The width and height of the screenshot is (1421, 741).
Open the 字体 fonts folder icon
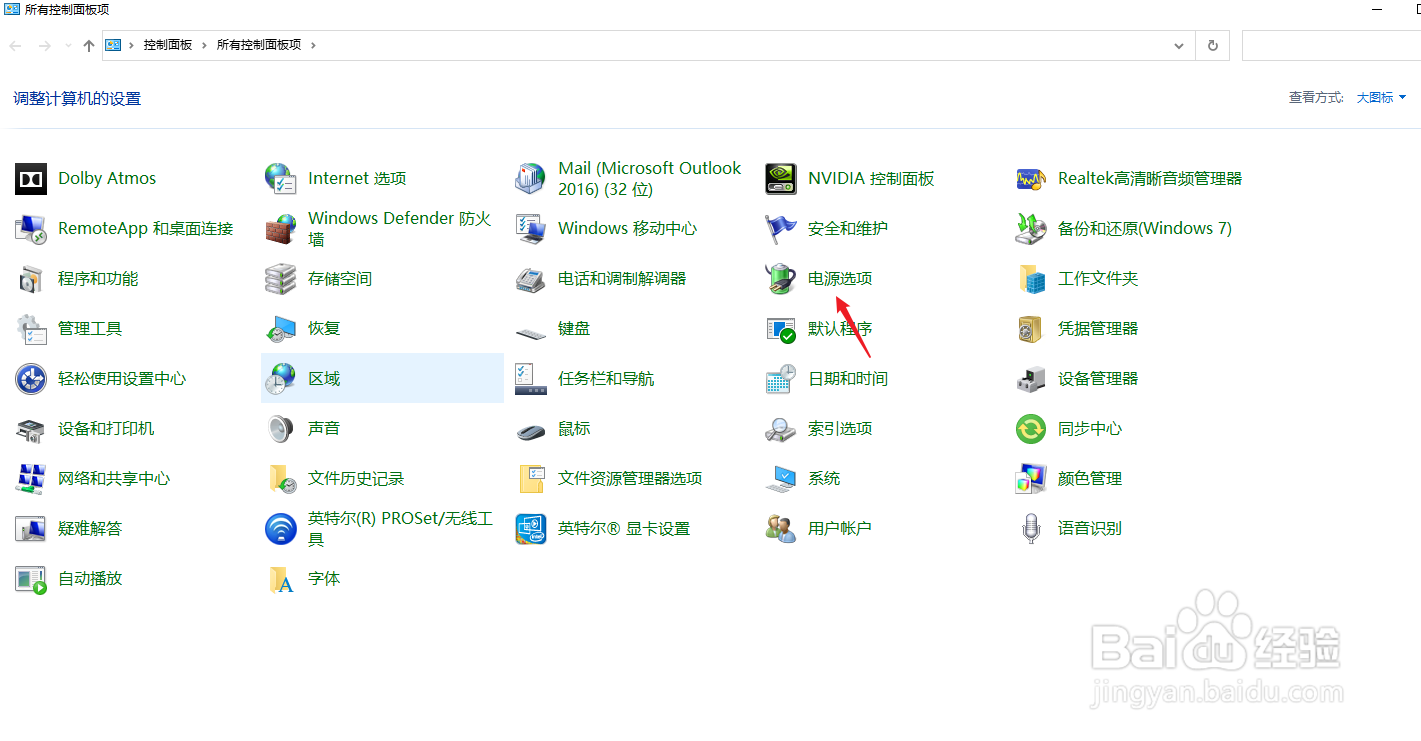pos(281,579)
